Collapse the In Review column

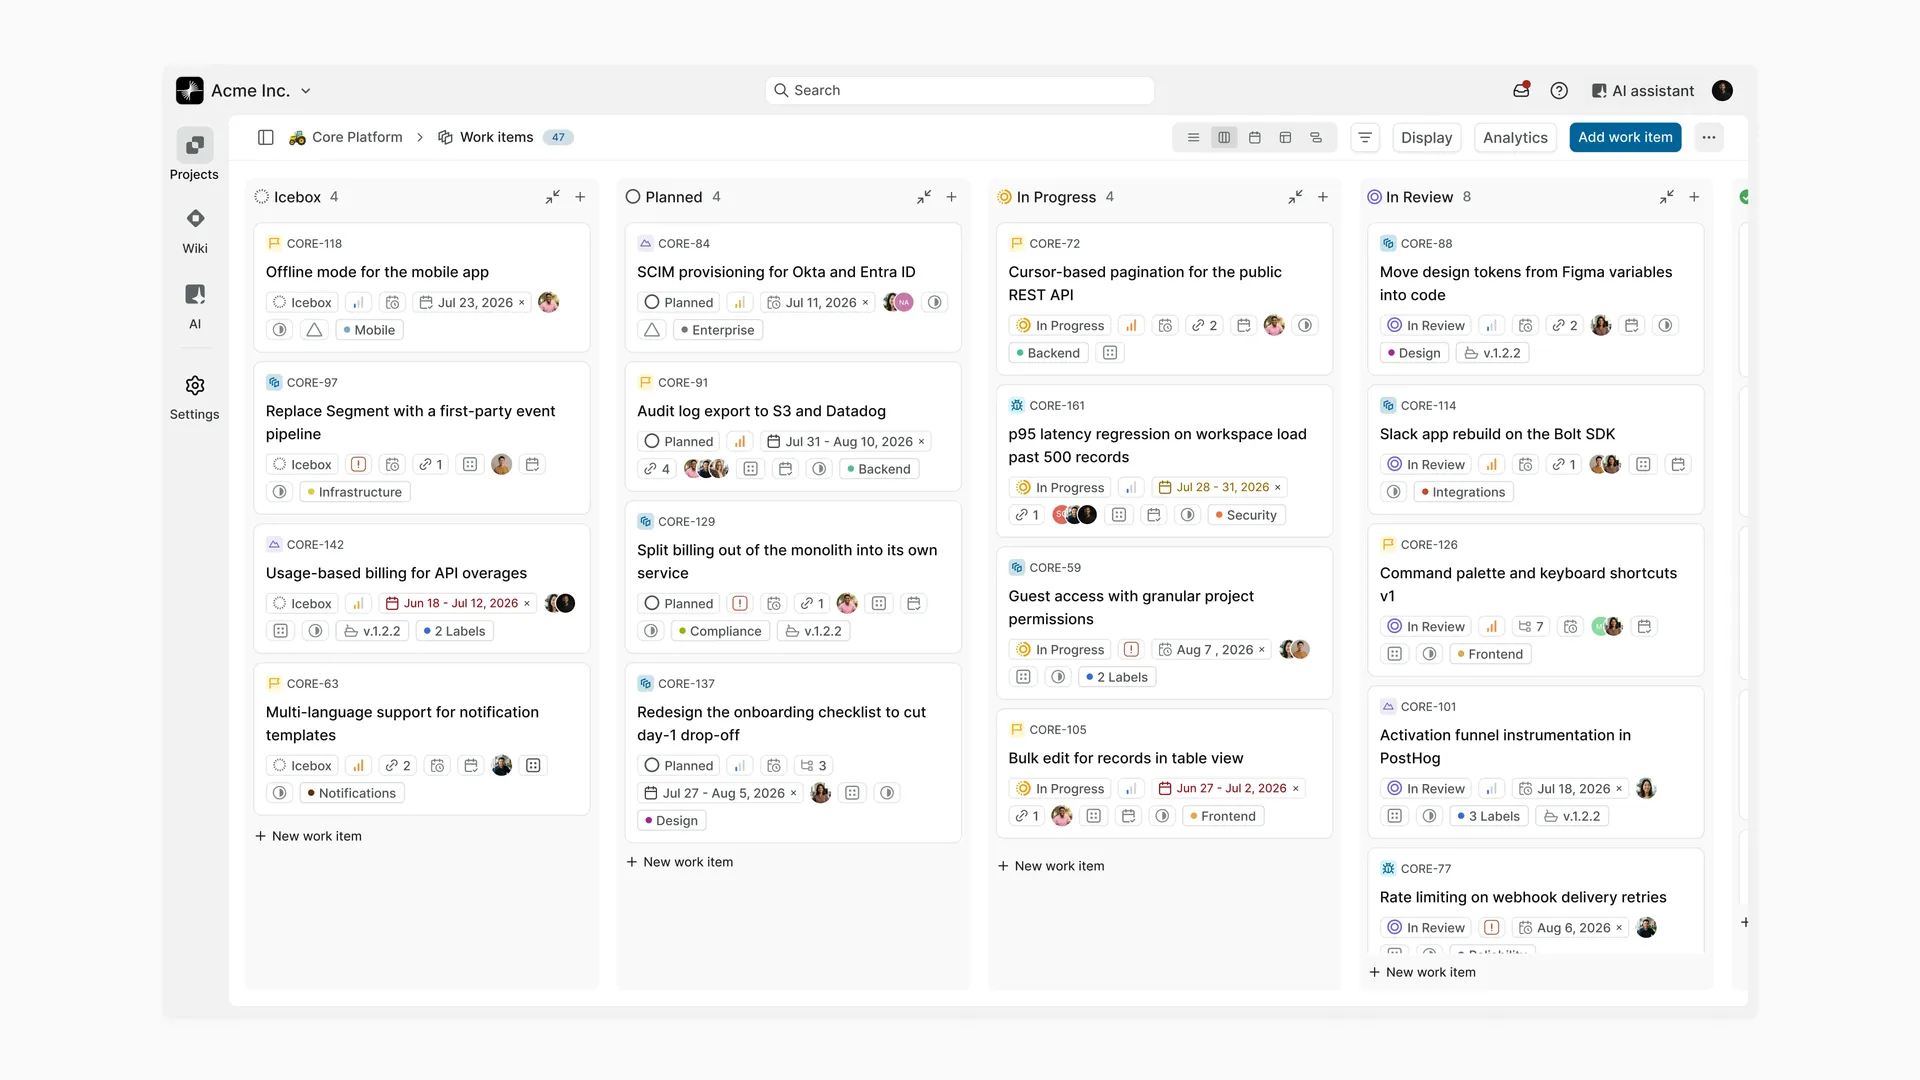(x=1666, y=197)
